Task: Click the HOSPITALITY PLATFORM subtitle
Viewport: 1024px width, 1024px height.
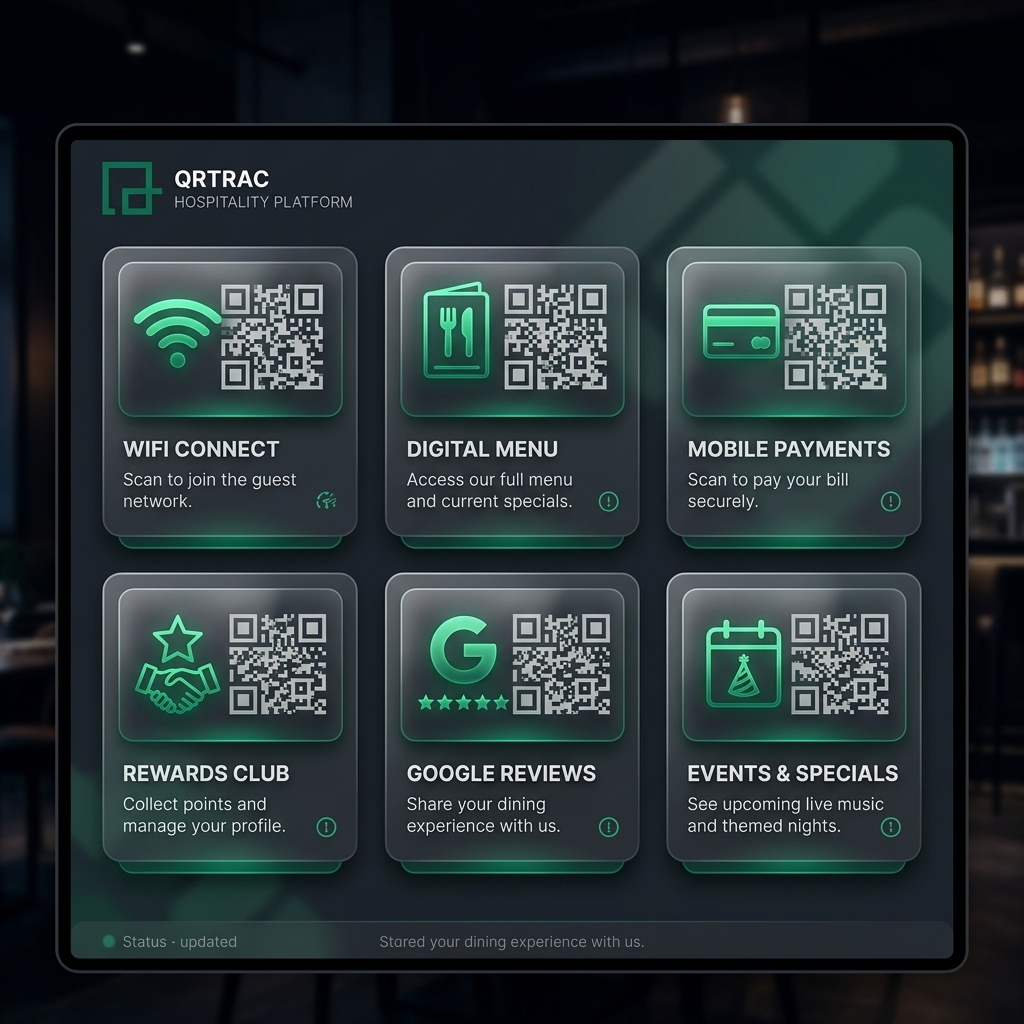Action: click(x=263, y=202)
